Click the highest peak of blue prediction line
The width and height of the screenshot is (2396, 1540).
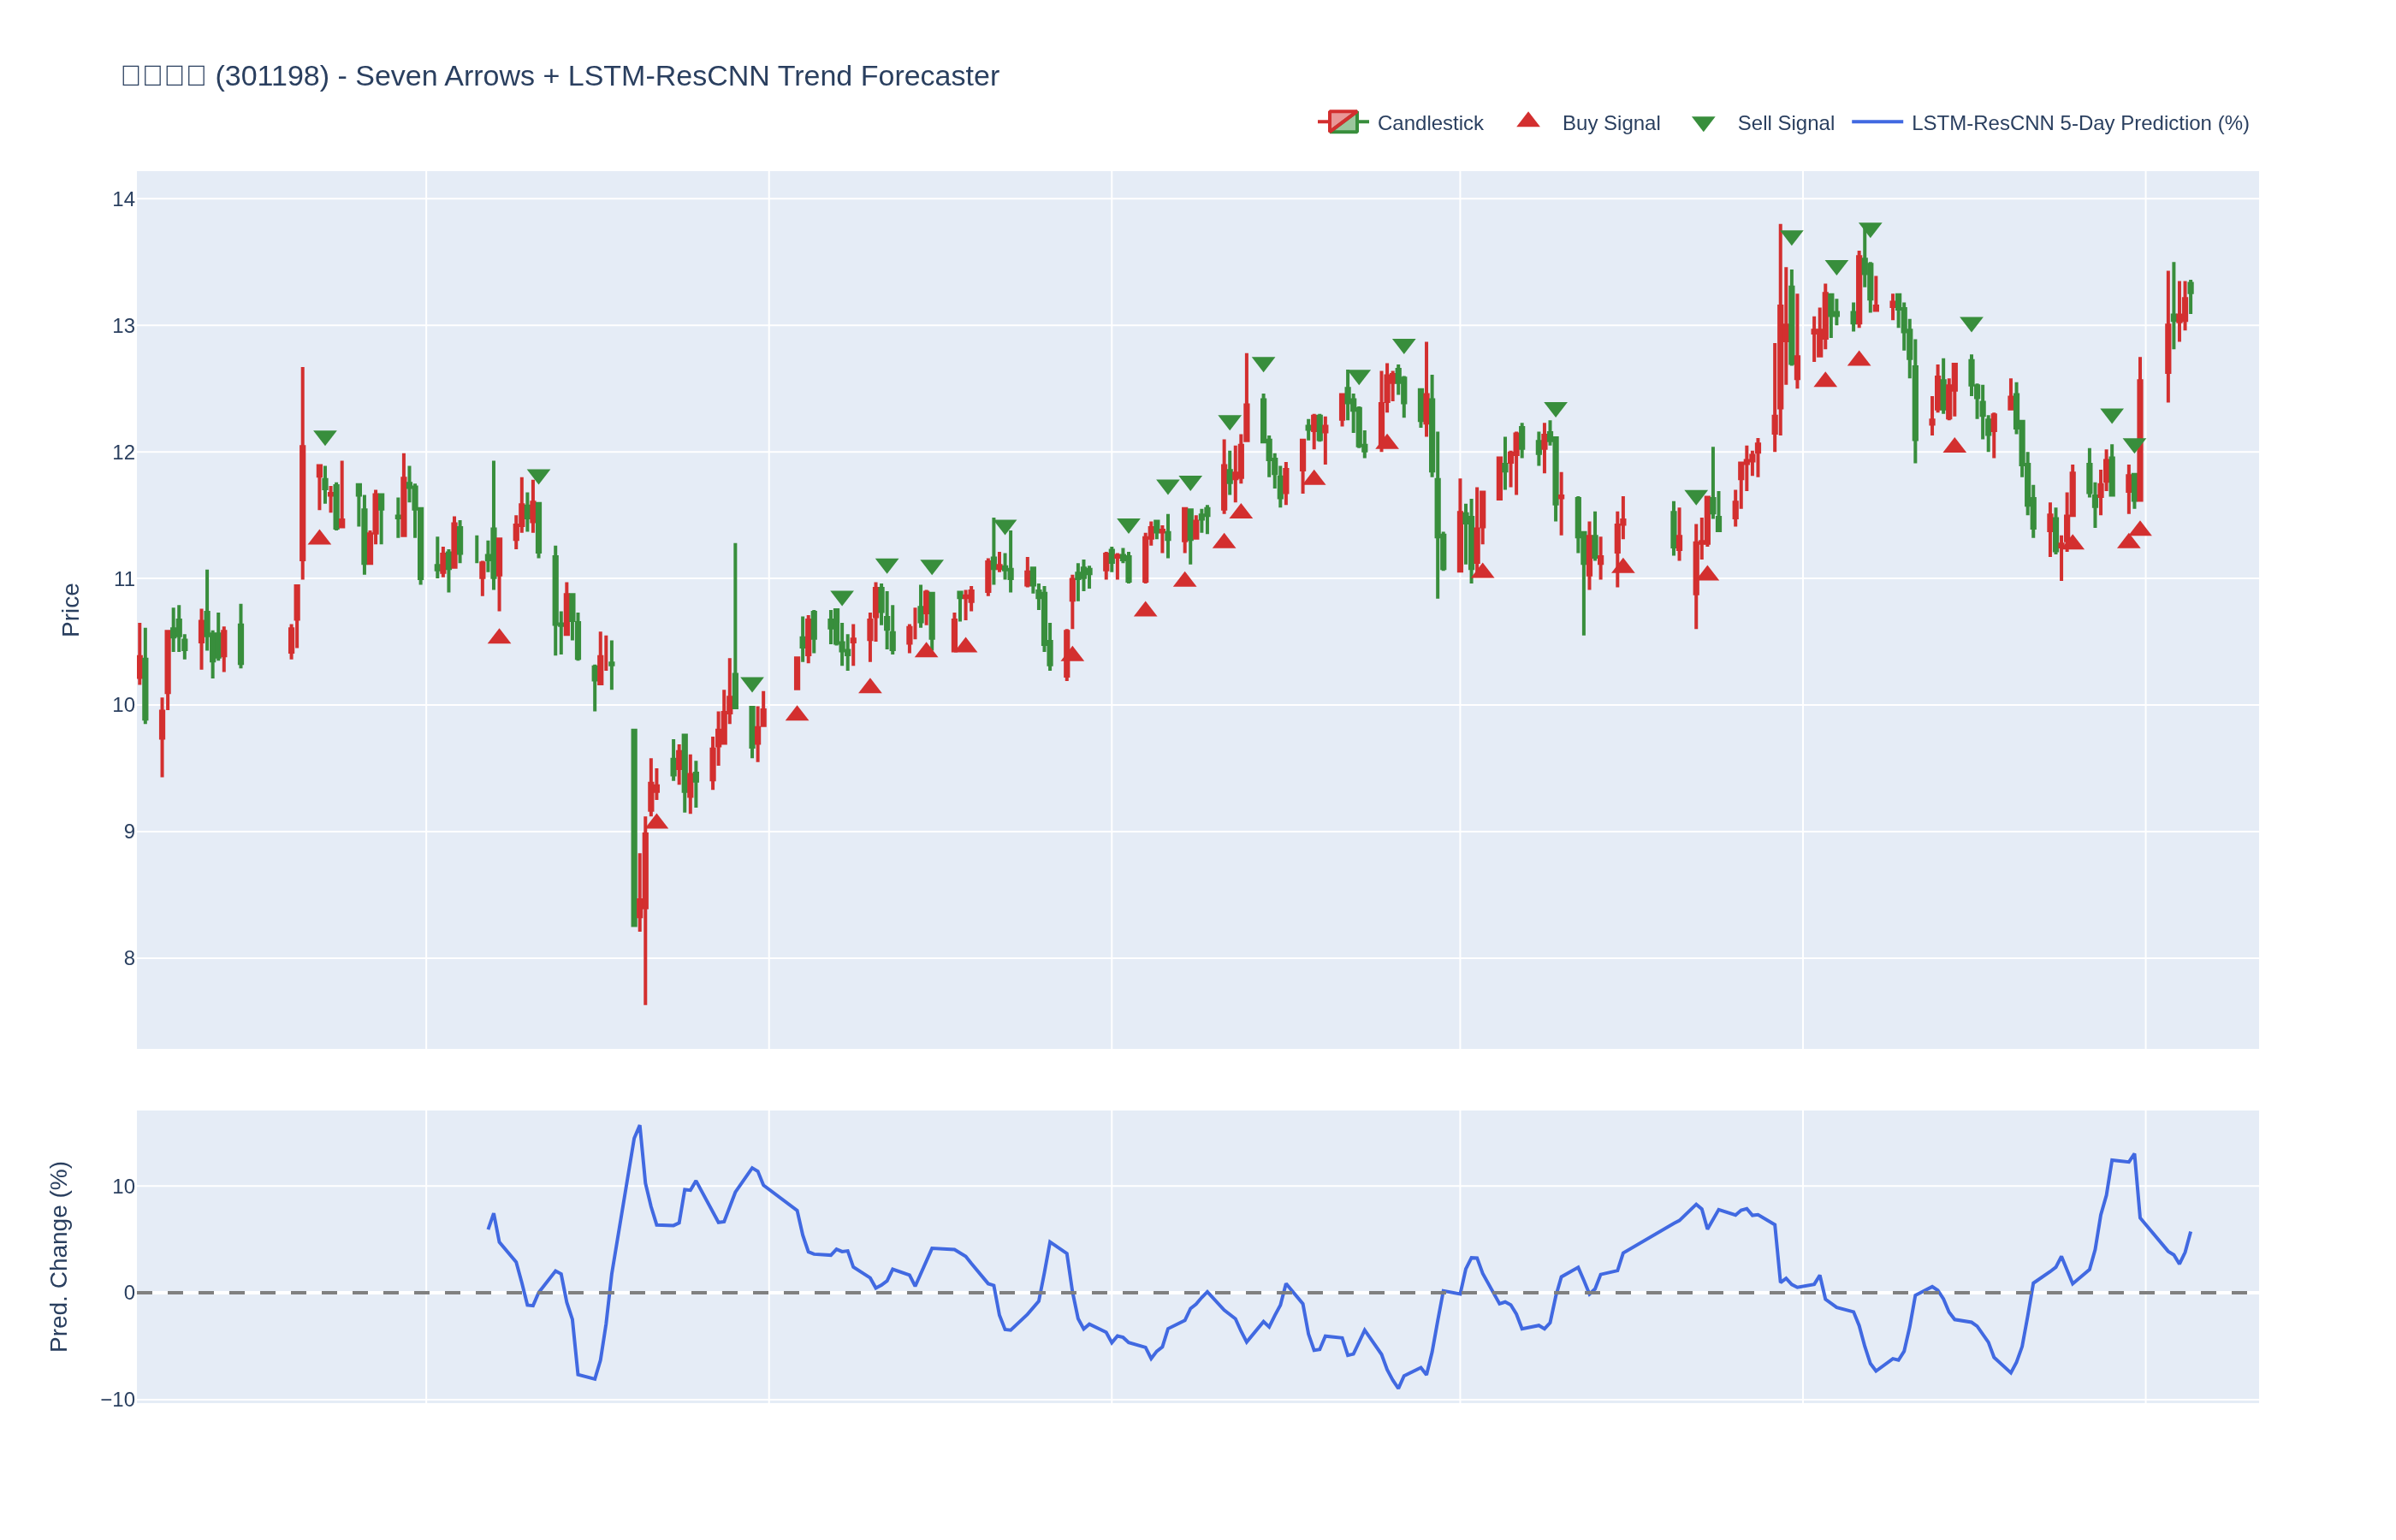(639, 1126)
